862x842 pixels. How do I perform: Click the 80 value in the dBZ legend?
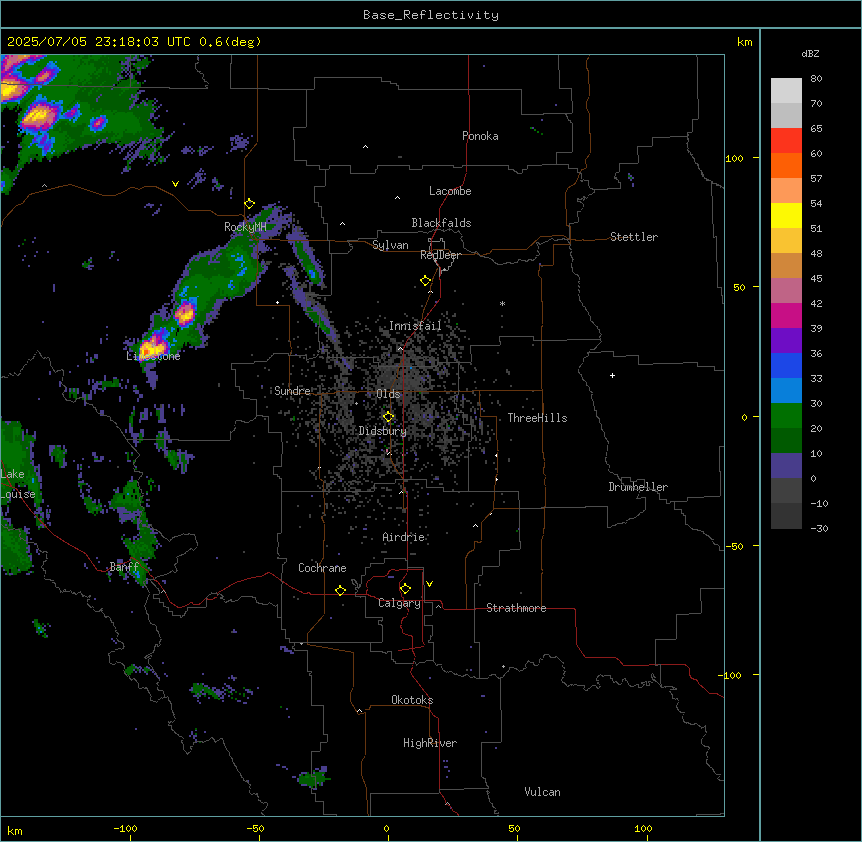click(x=816, y=79)
